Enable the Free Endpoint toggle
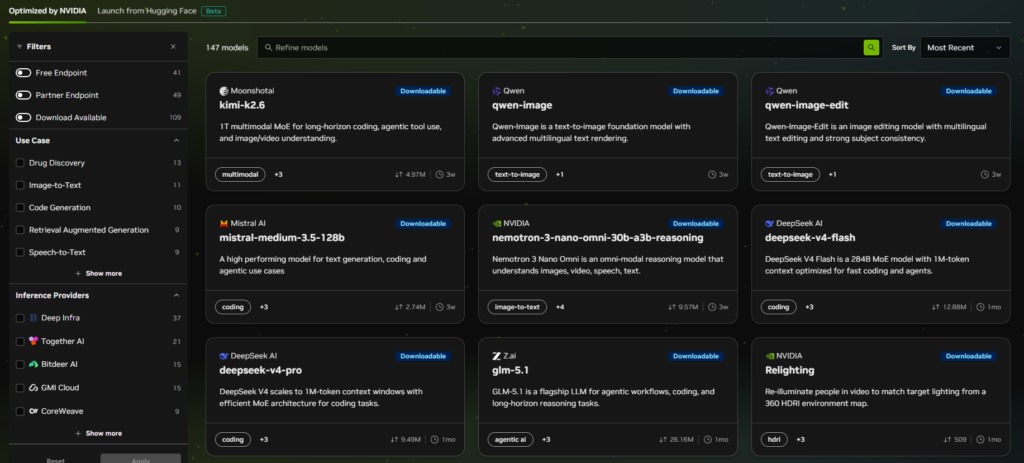Viewport: 1024px width, 463px height. click(24, 72)
